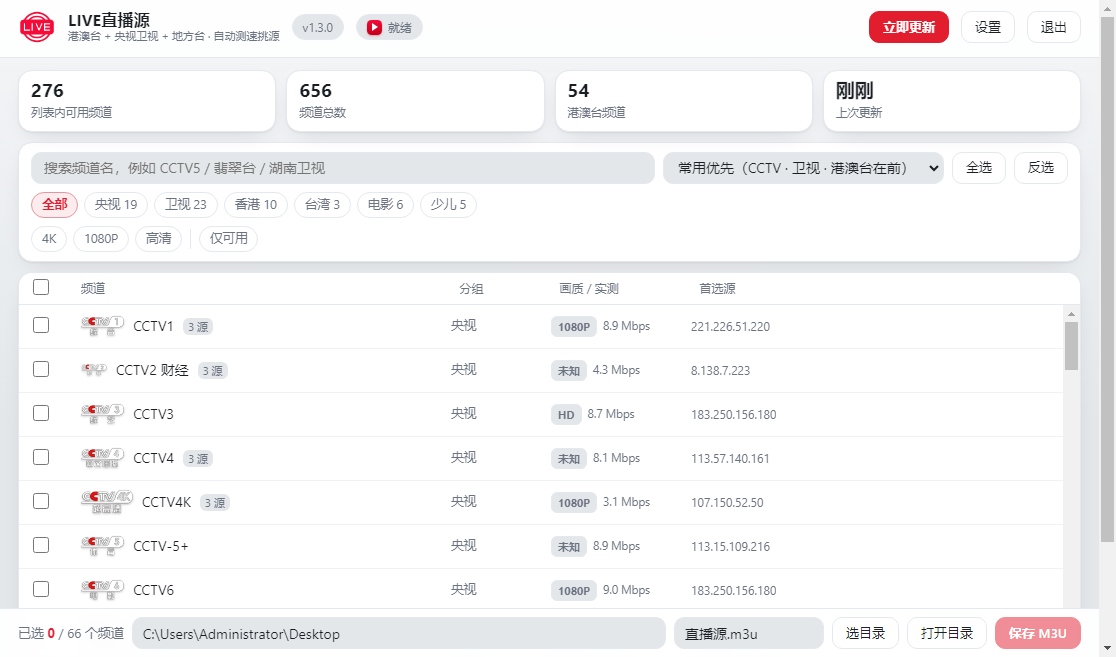Check the CCTV4 row checkbox
Viewport: 1116px width, 657px height.
(x=41, y=458)
